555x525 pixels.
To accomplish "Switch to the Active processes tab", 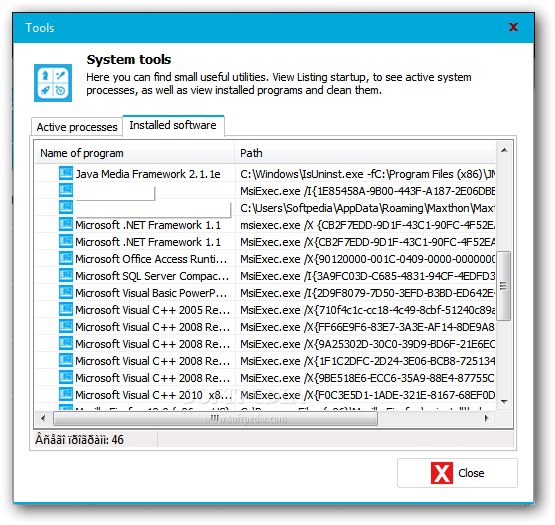I will point(77,127).
